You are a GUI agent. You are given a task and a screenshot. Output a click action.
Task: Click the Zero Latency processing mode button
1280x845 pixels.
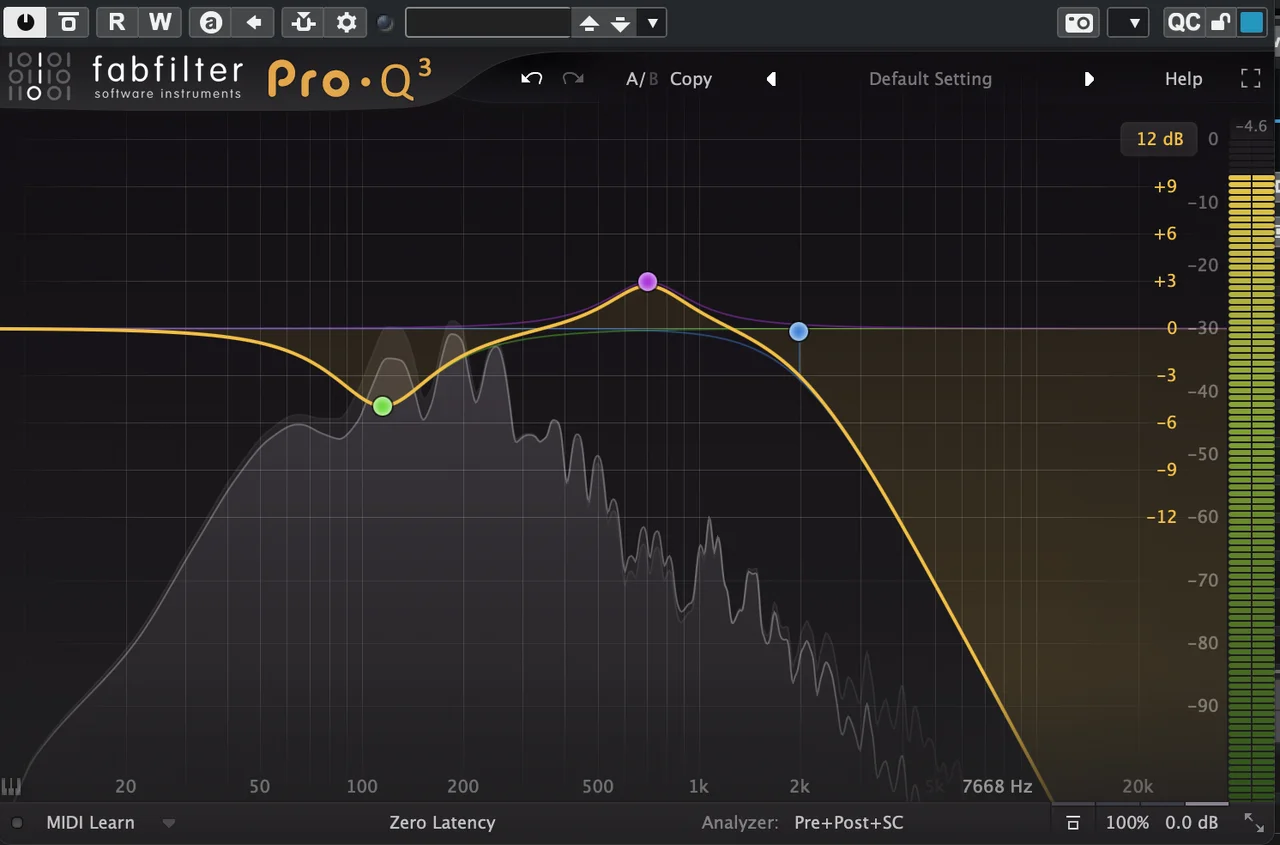[442, 823]
